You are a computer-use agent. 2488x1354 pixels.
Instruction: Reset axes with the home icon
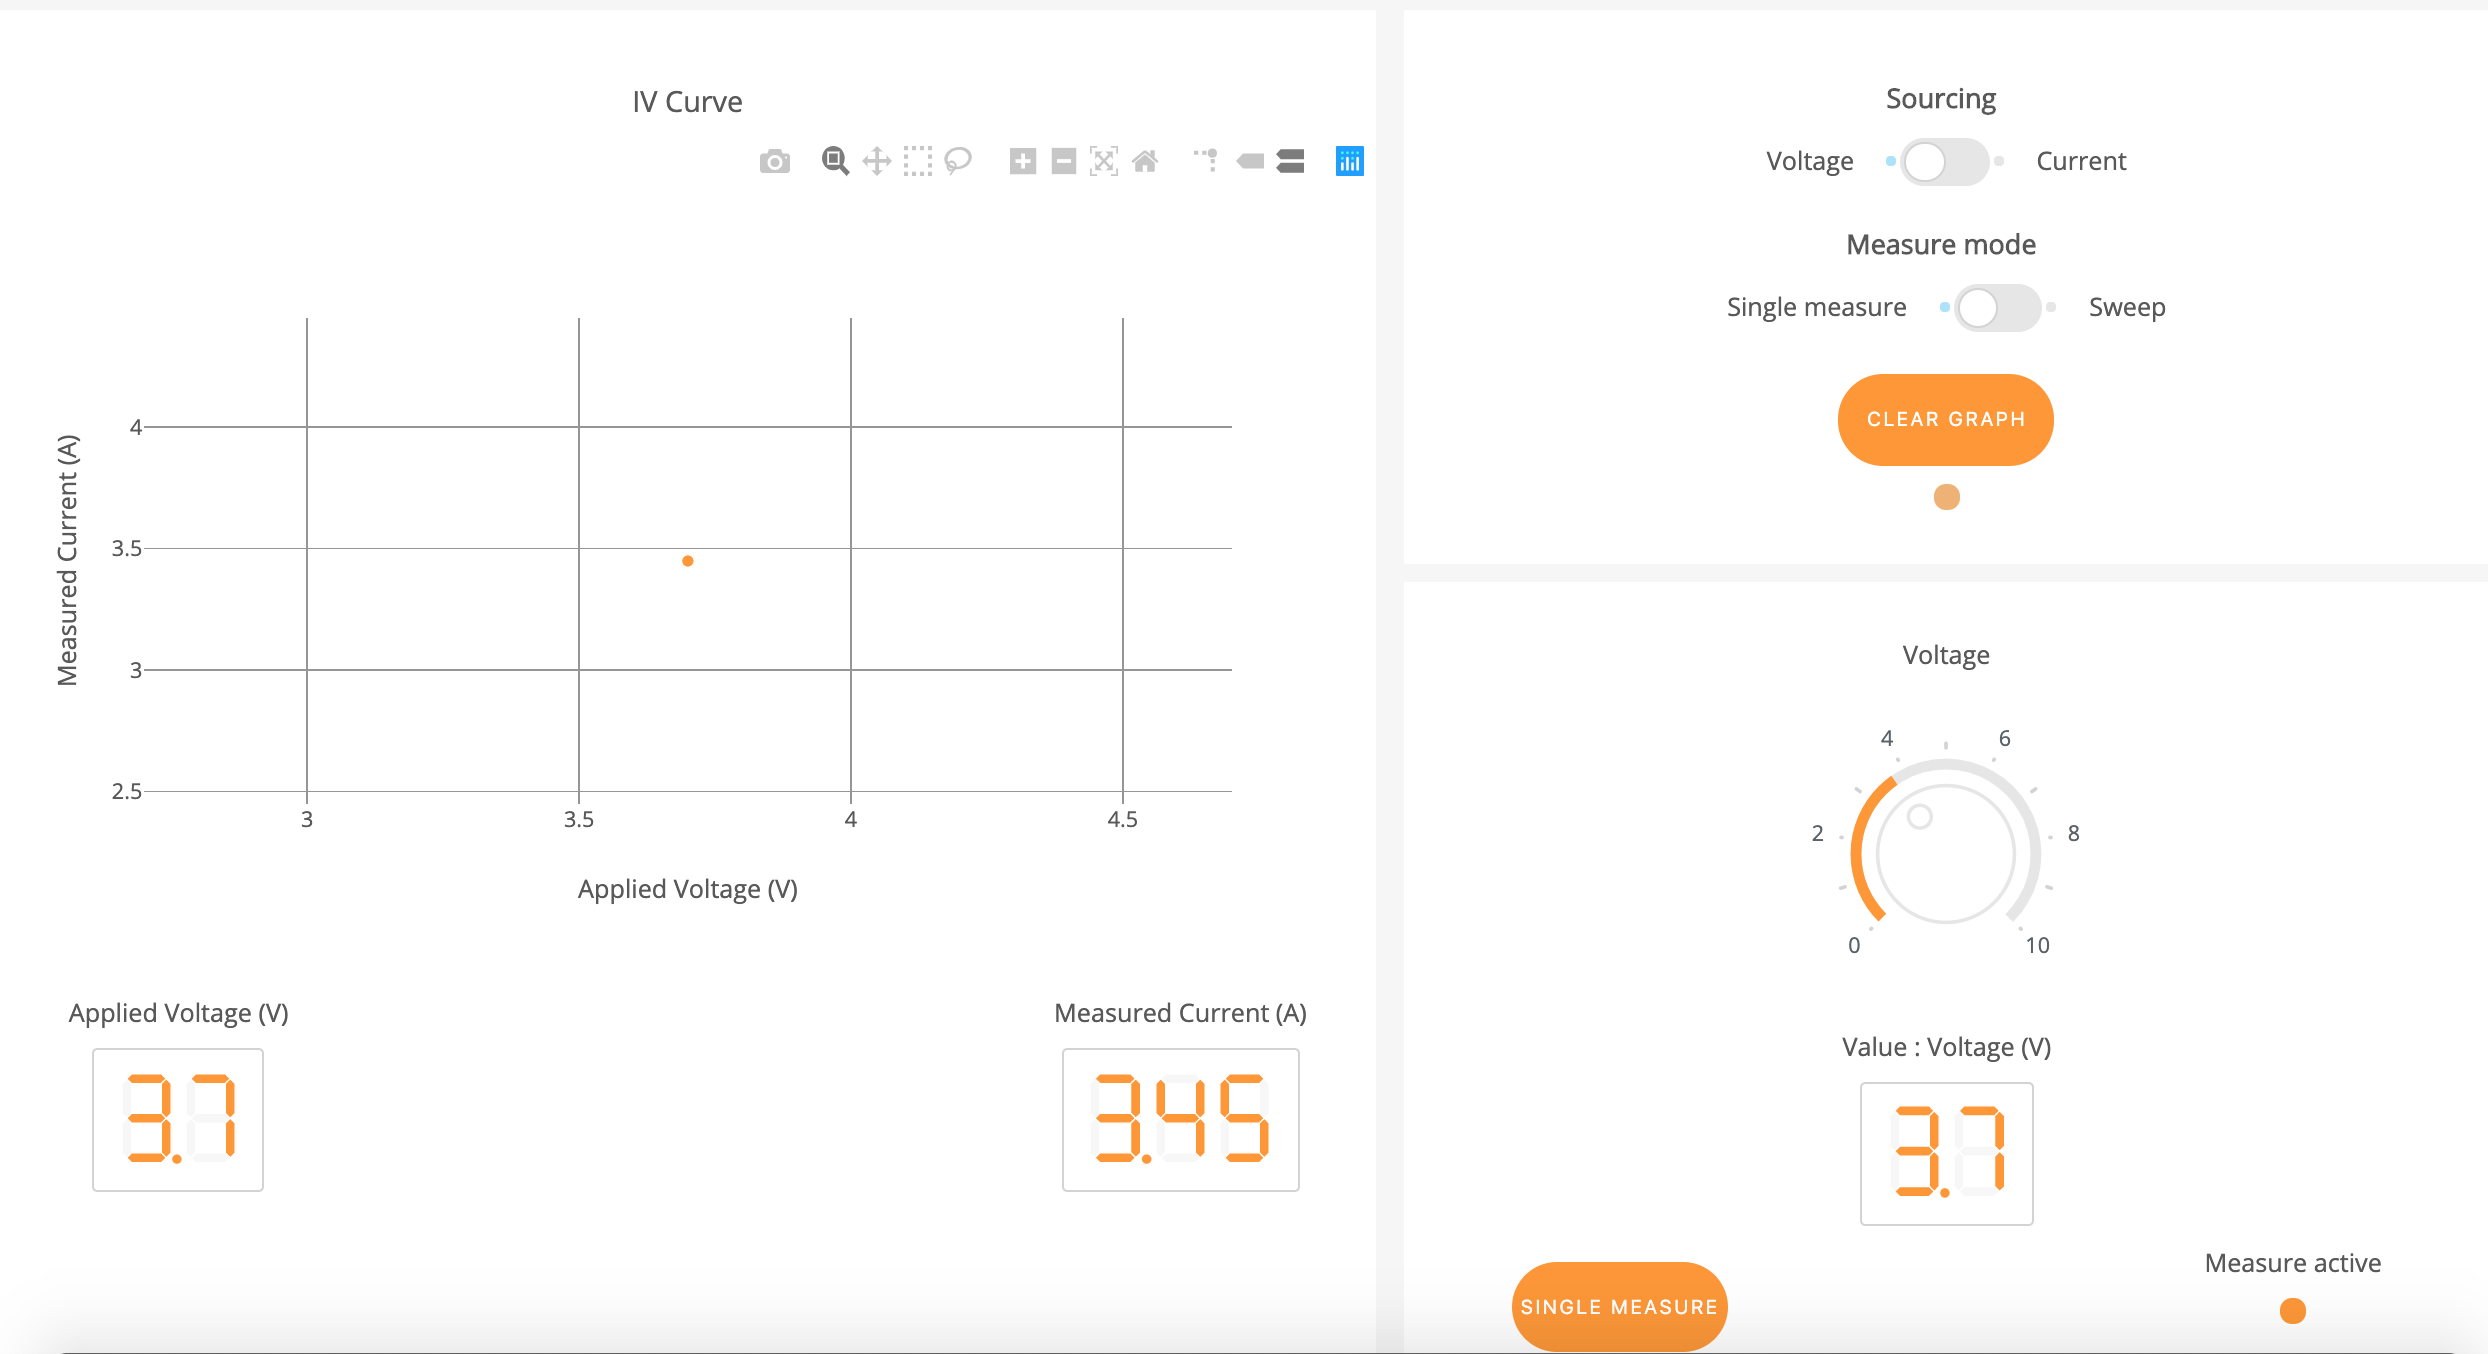1145,161
